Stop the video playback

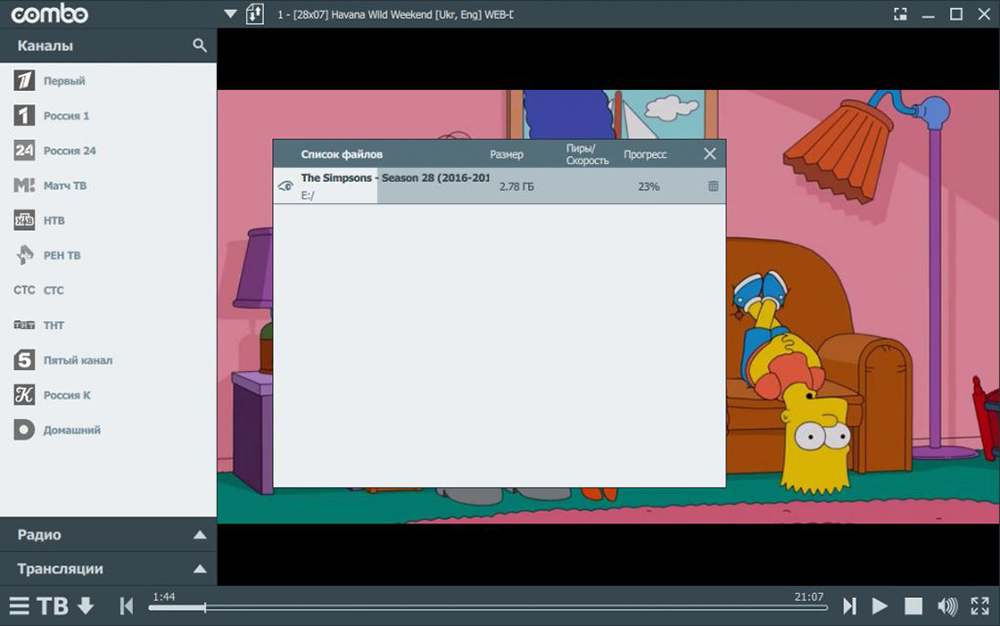click(913, 606)
